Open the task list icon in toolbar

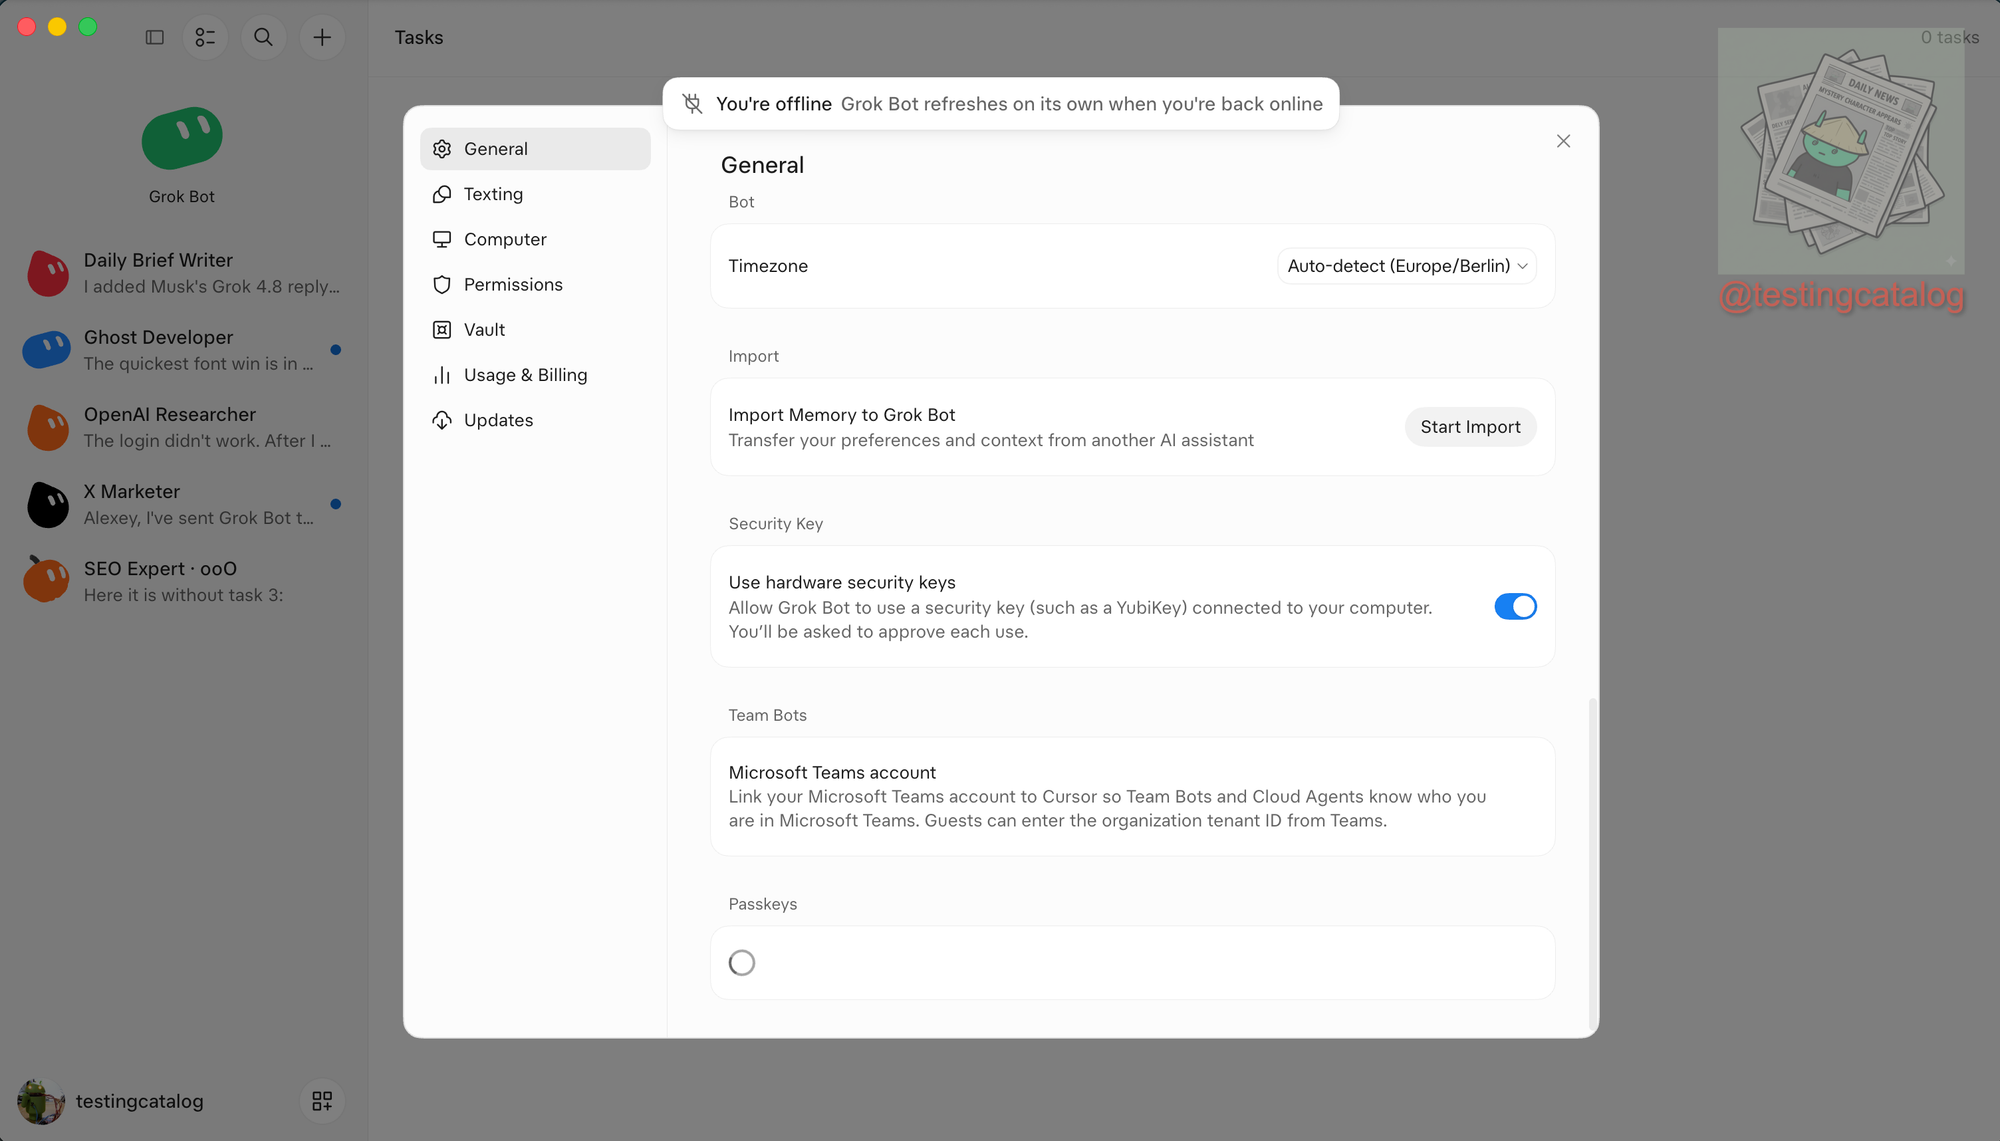point(205,37)
